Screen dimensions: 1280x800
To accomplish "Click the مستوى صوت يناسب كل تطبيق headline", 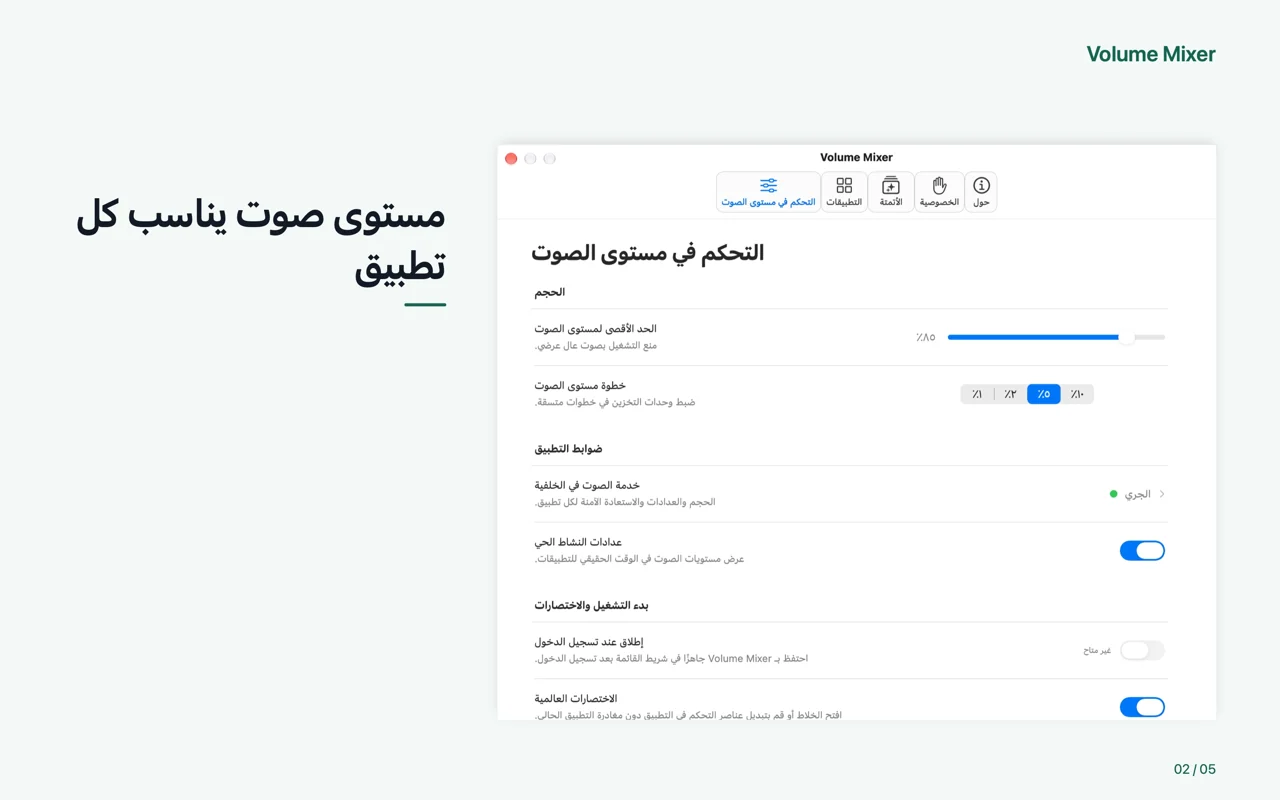I will (x=260, y=241).
